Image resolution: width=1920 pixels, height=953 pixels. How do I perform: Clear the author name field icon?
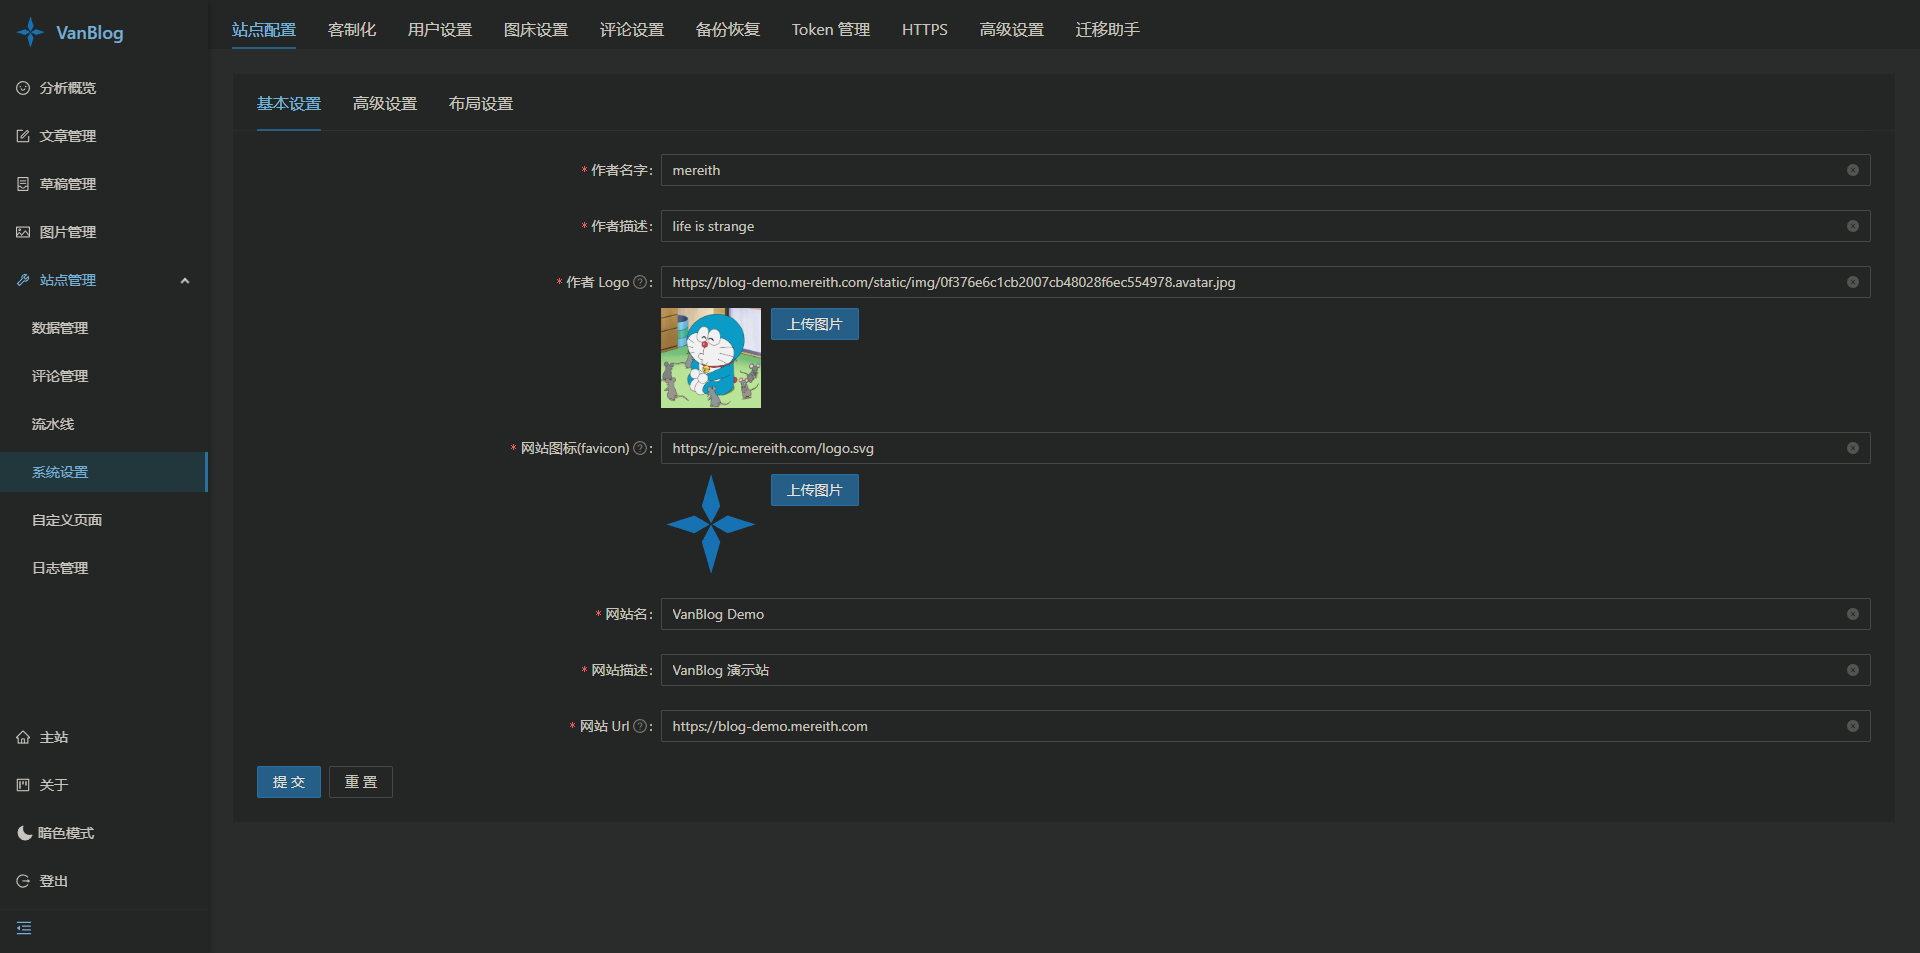tap(1852, 170)
